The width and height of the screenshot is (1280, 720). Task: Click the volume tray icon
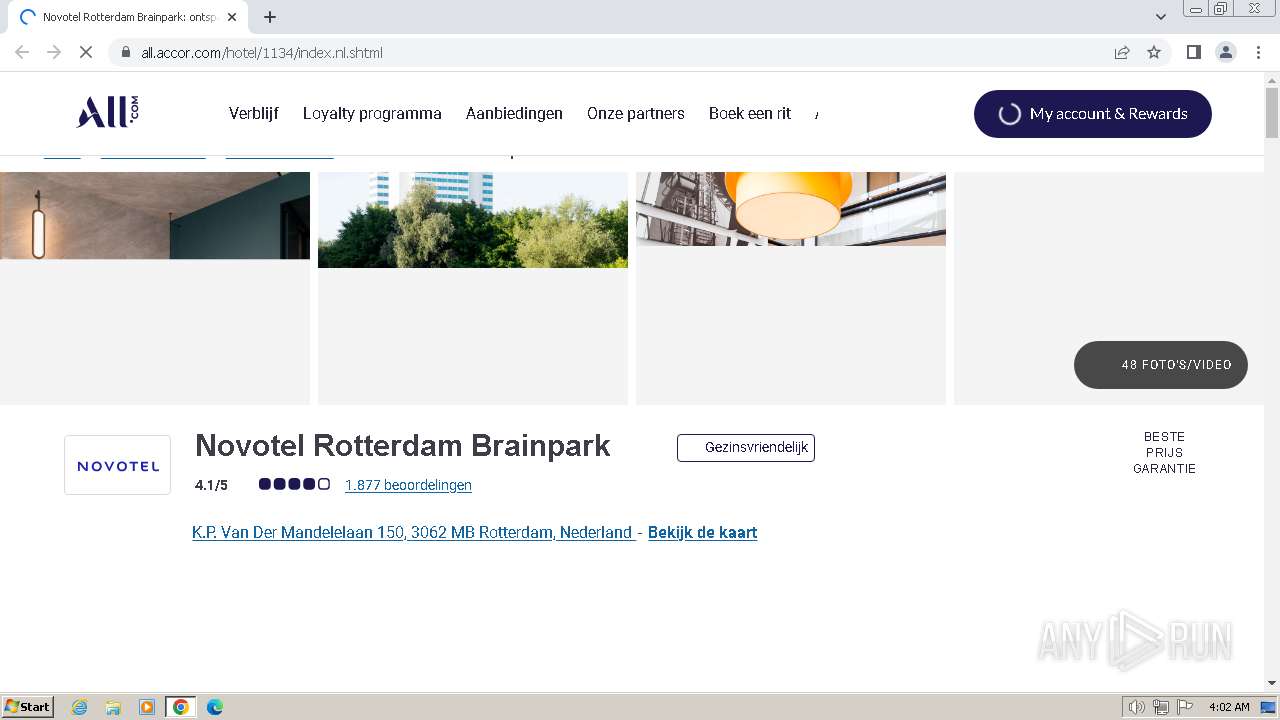1136,707
